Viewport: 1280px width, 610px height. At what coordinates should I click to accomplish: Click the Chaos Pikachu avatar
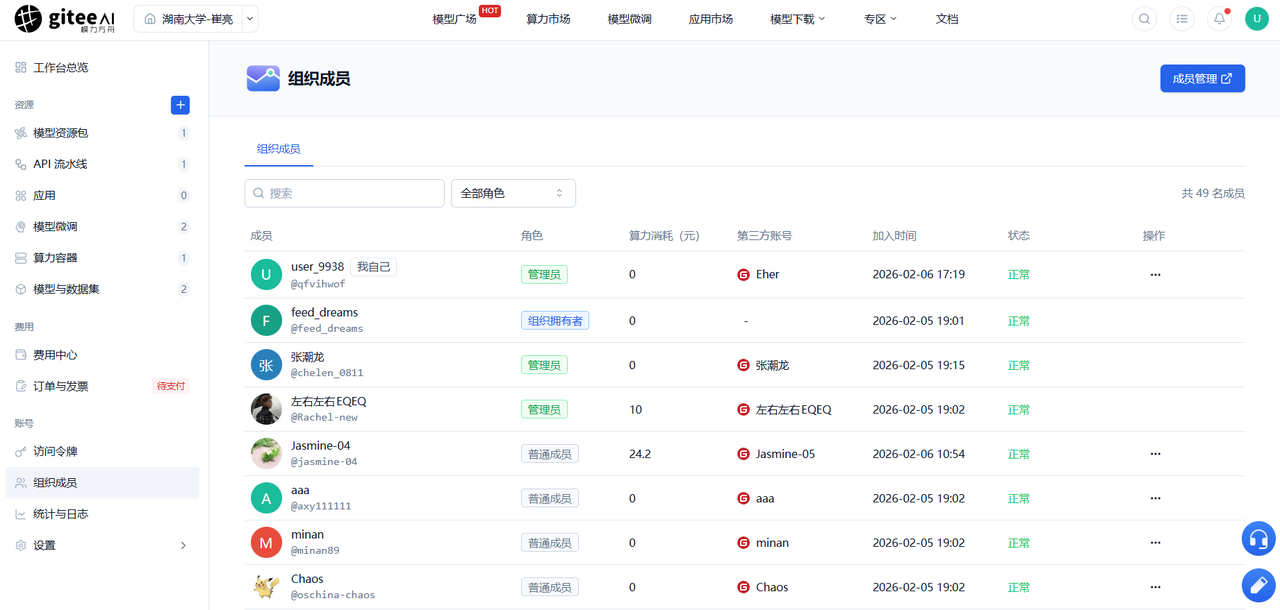click(x=266, y=587)
